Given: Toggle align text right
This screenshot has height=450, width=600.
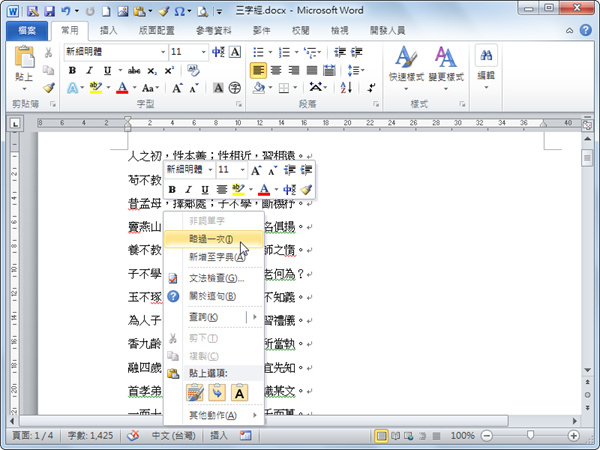Looking at the screenshot, I should tap(293, 70).
